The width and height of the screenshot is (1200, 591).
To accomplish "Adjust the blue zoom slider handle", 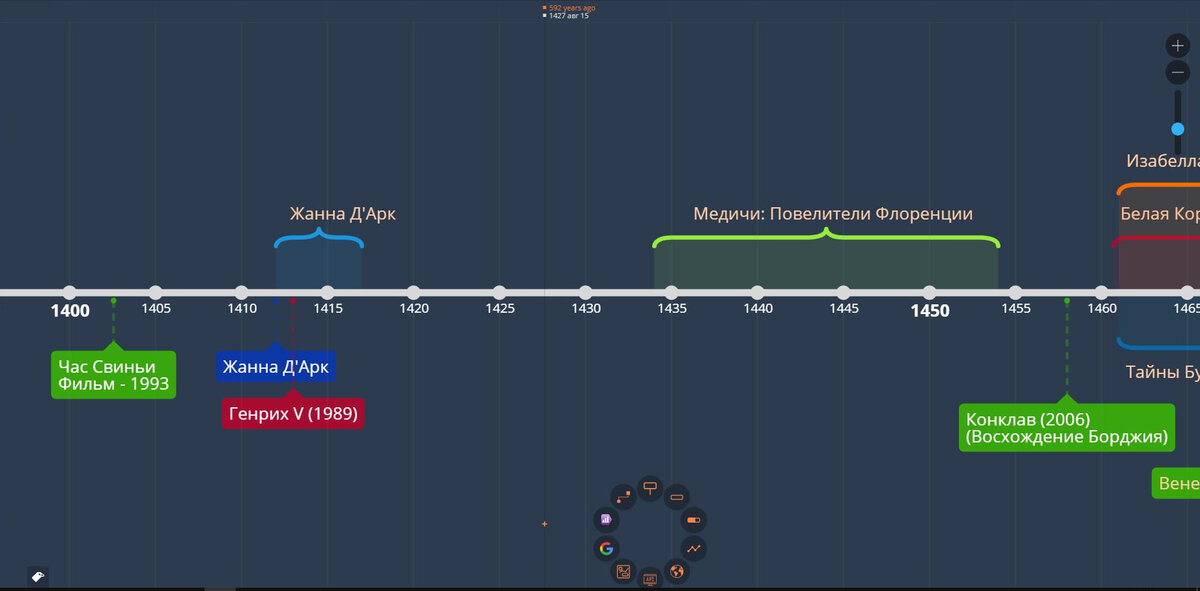I will [x=1178, y=129].
